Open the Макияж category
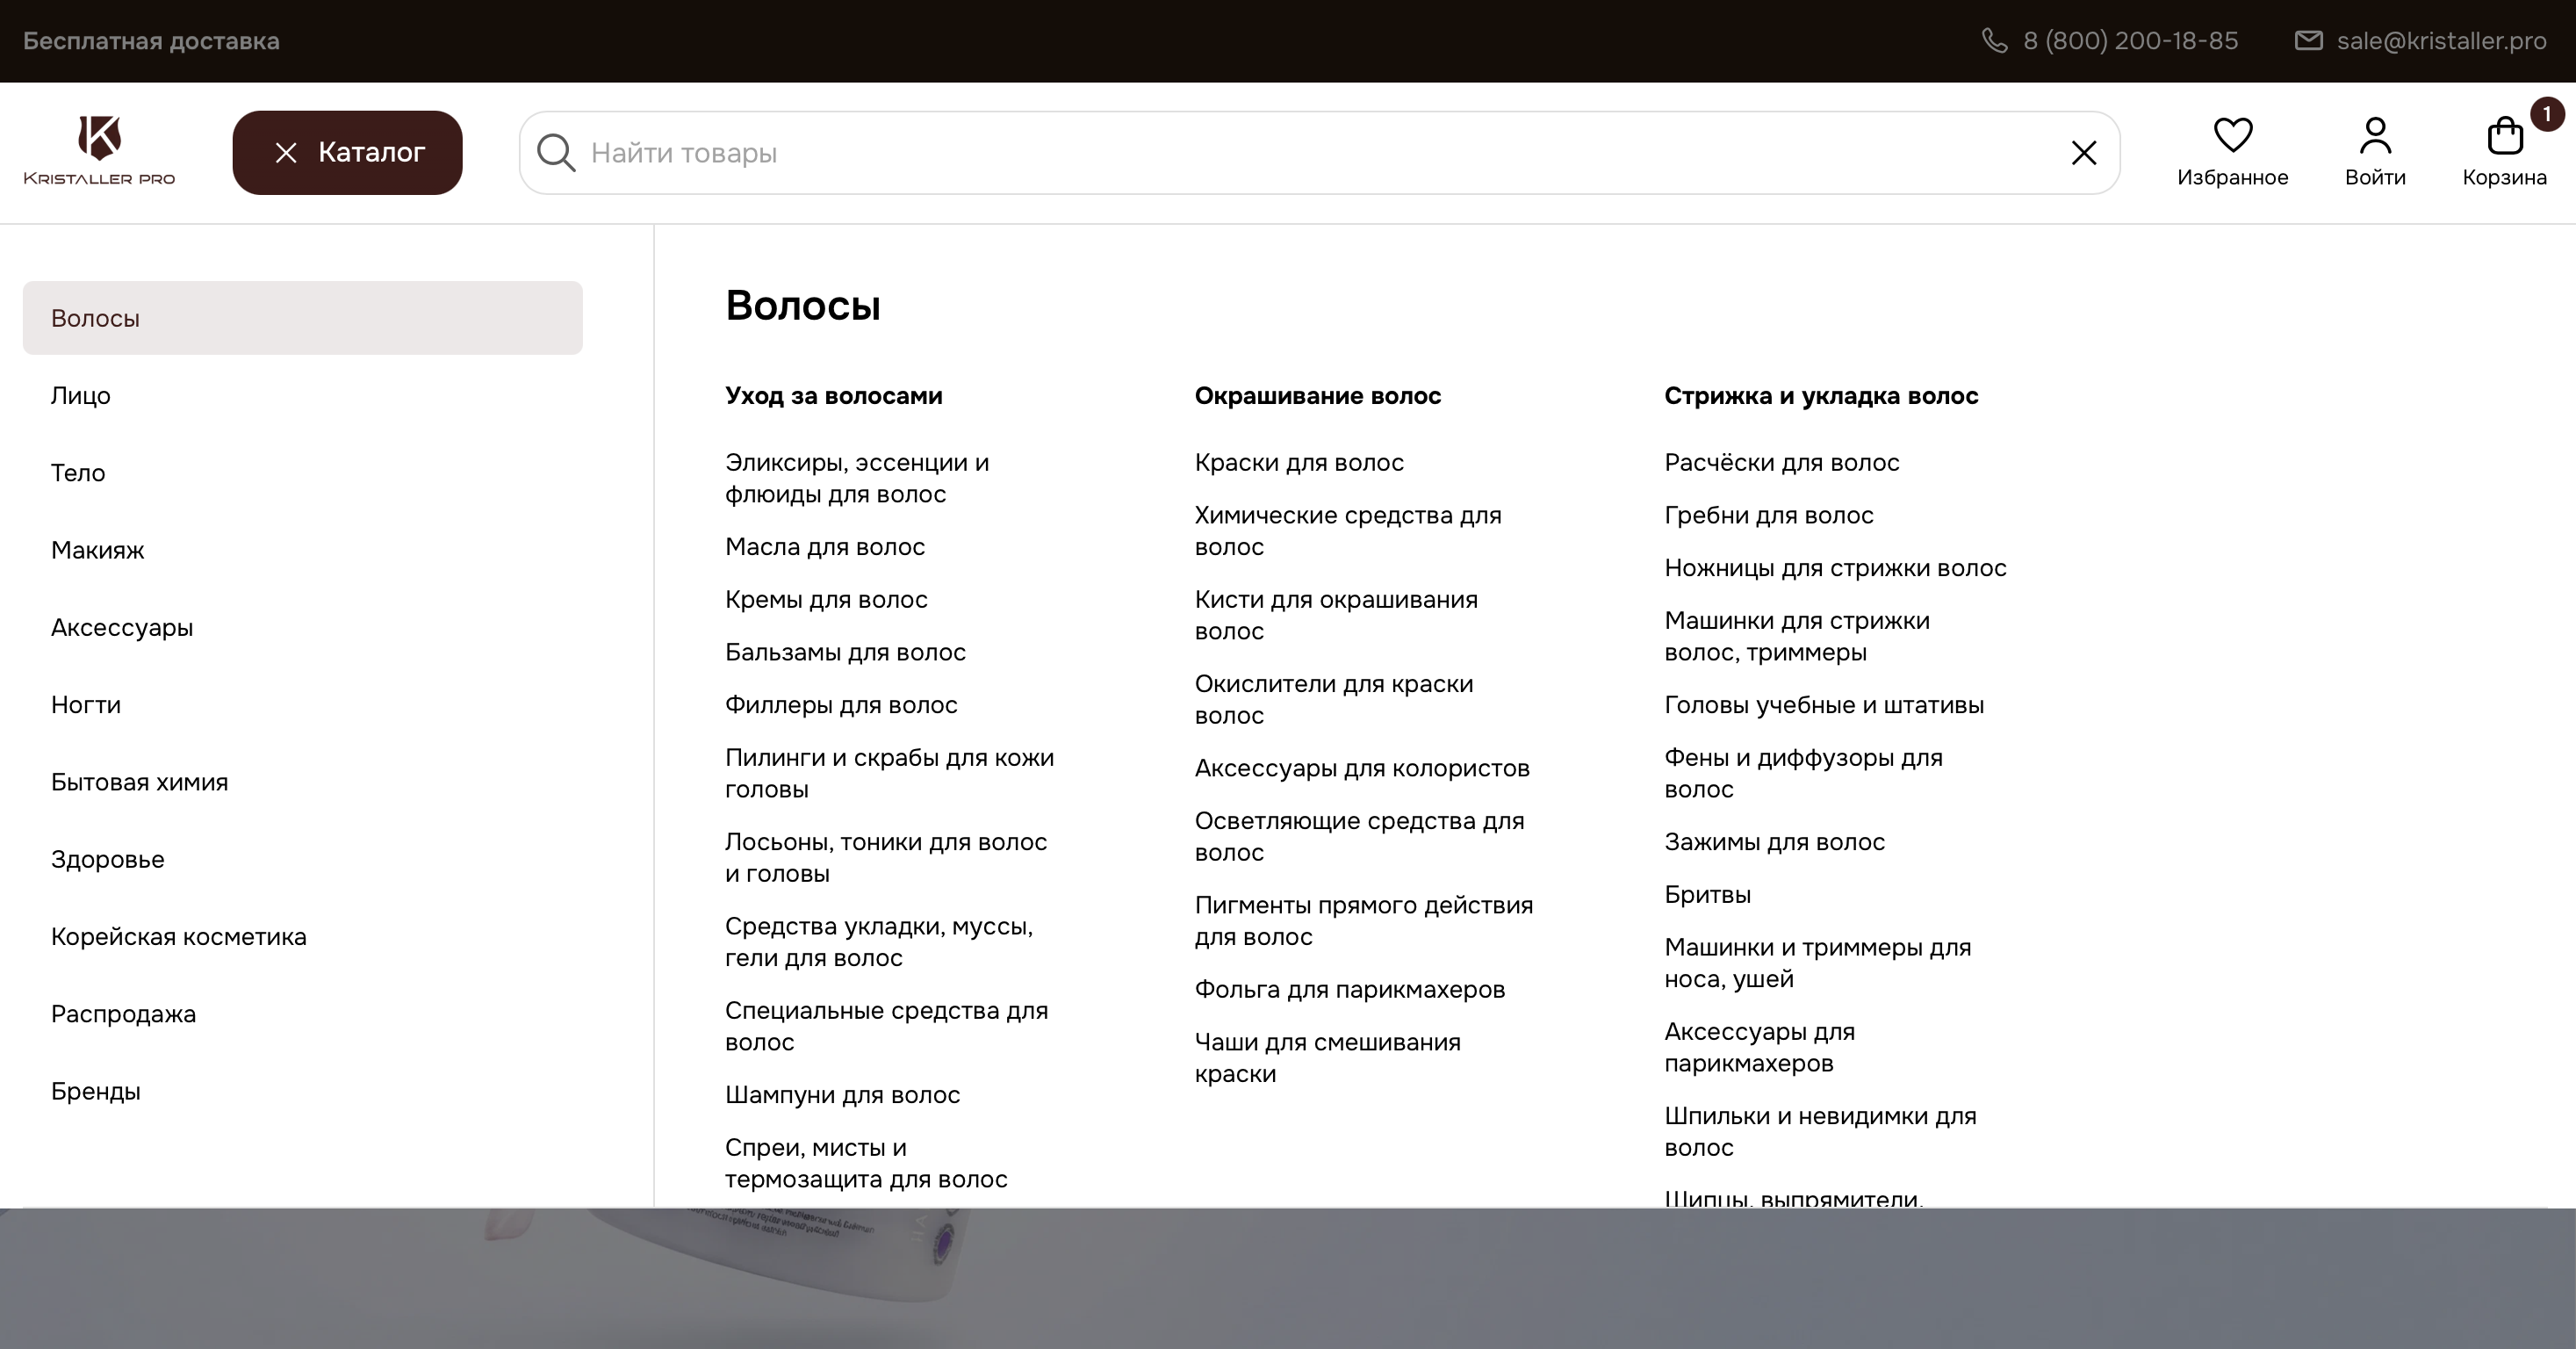2576x1349 pixels. (97, 550)
